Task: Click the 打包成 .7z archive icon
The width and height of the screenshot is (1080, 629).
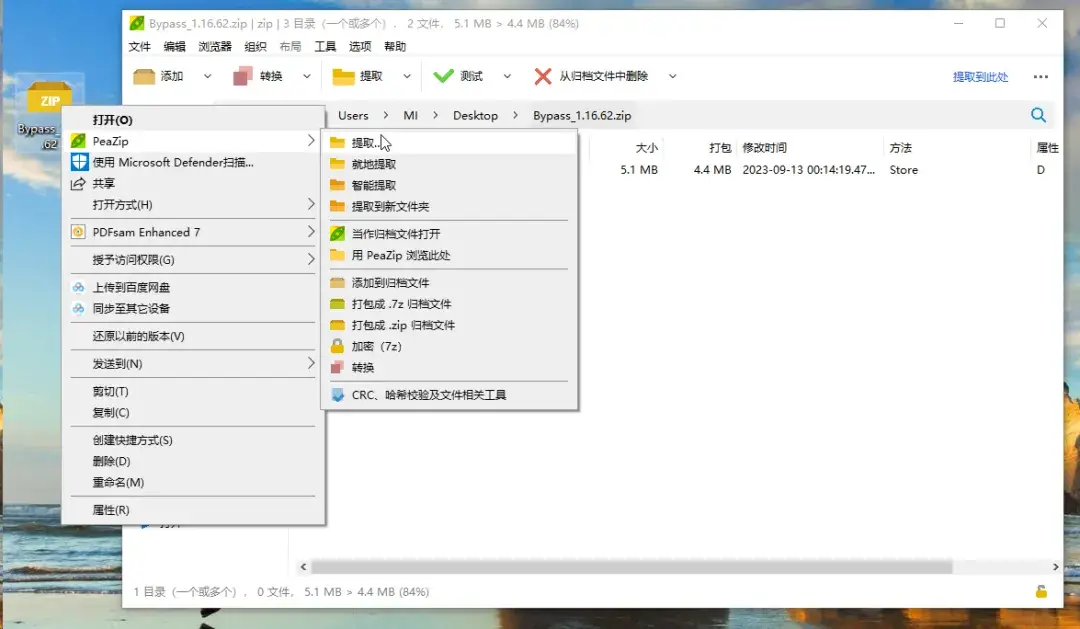Action: 337,304
